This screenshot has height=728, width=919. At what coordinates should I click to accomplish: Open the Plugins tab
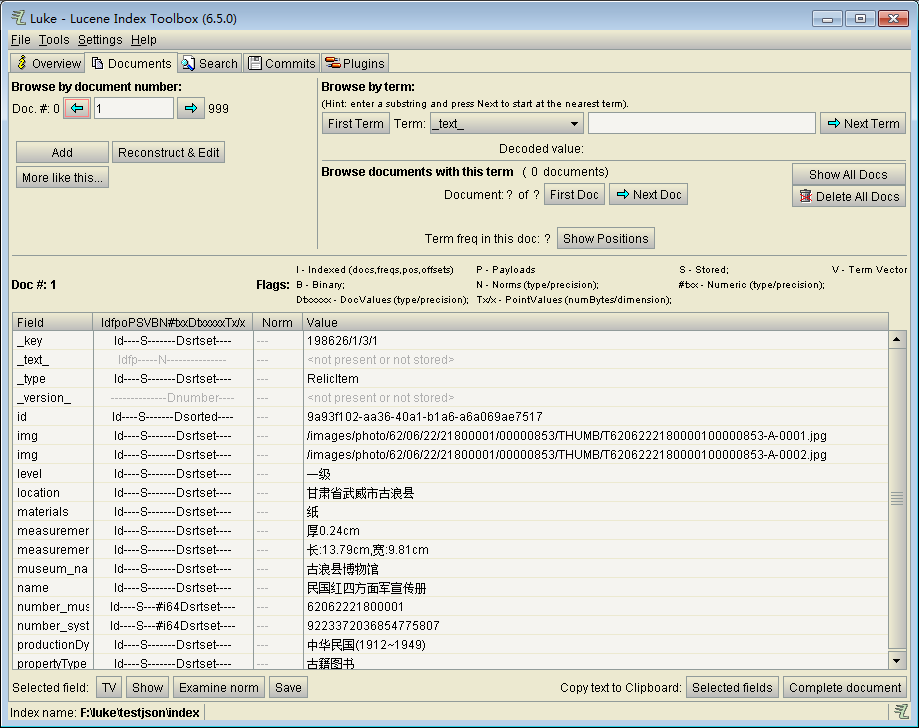355,63
